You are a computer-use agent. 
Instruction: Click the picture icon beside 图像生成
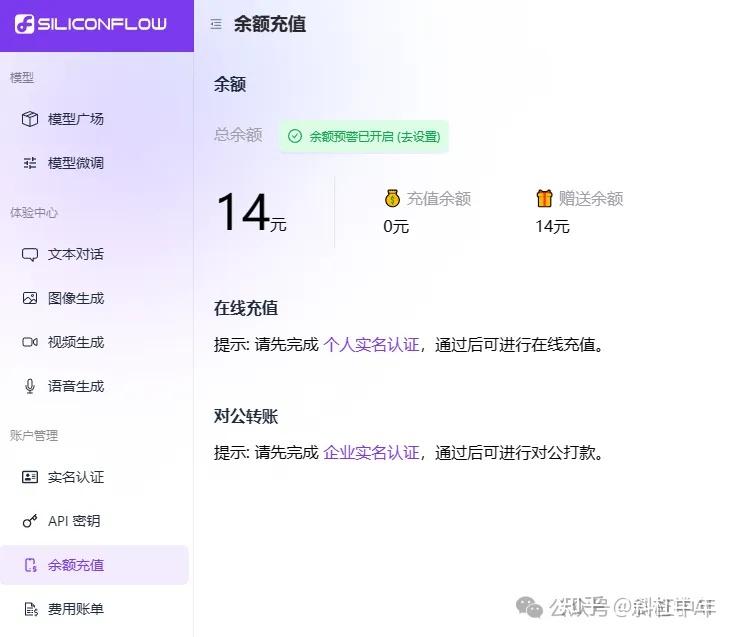pyautogui.click(x=30, y=298)
